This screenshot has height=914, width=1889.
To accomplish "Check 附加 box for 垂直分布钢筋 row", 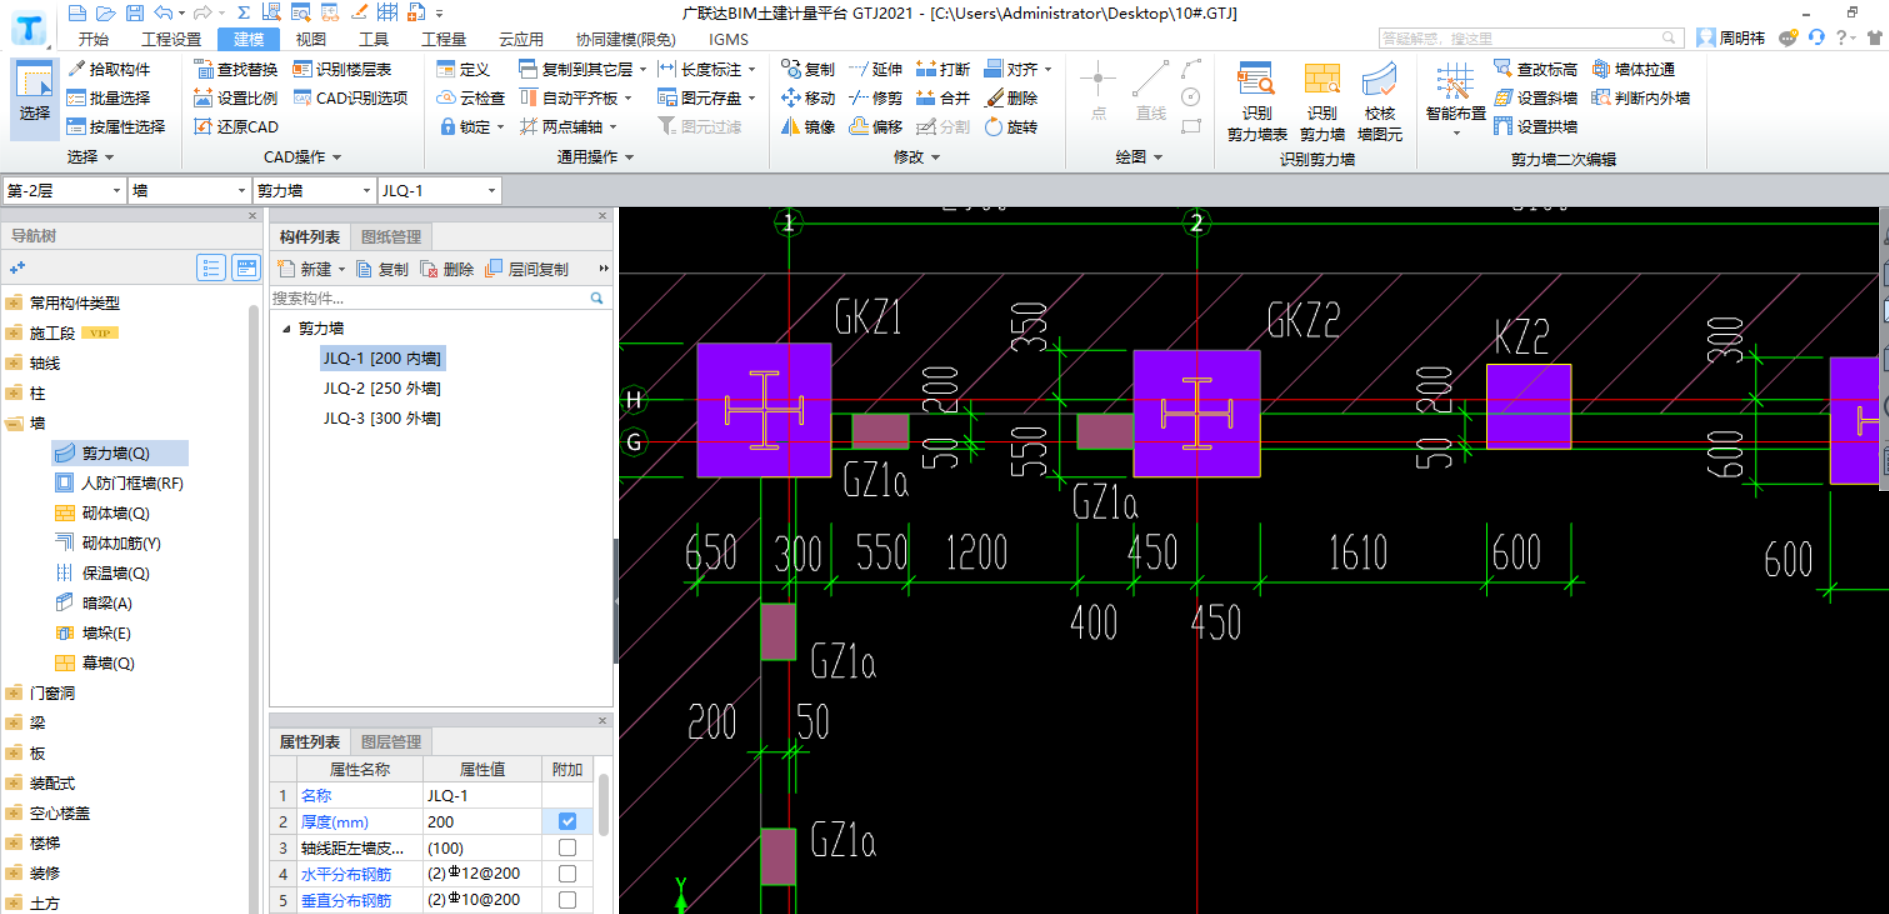I will click(567, 899).
